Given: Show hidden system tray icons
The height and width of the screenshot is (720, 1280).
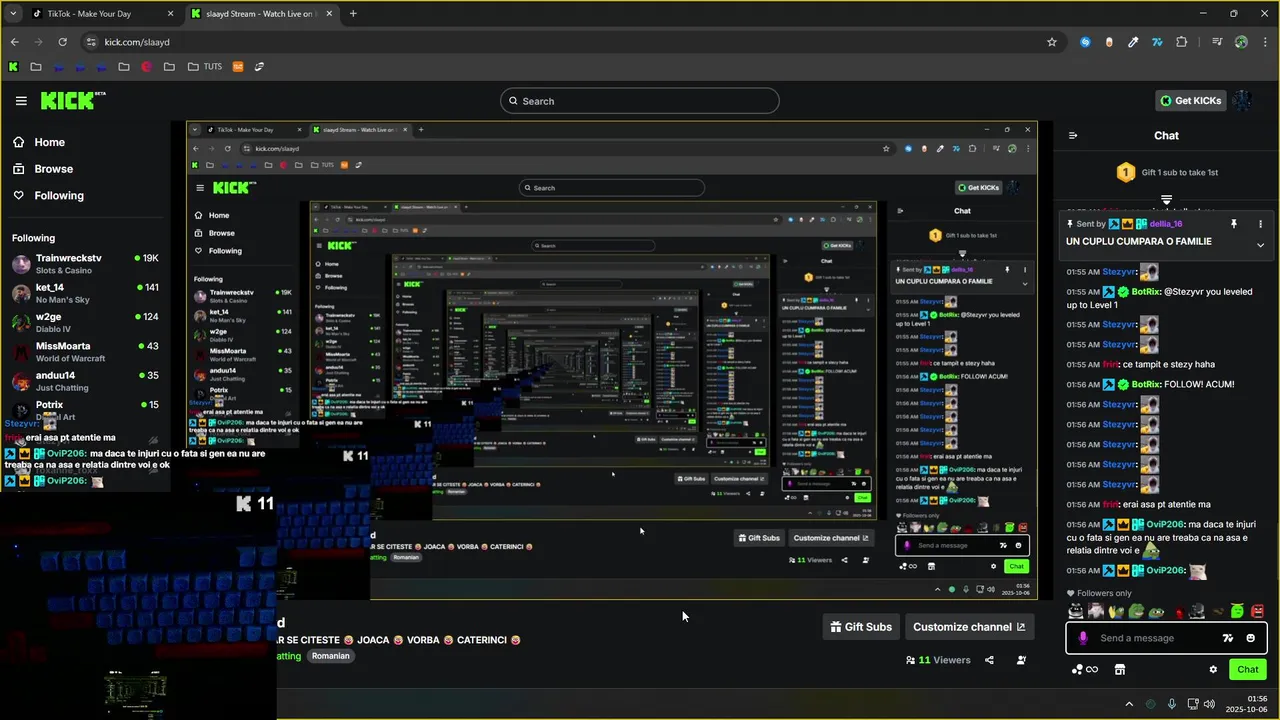Looking at the screenshot, I should pyautogui.click(x=1129, y=704).
